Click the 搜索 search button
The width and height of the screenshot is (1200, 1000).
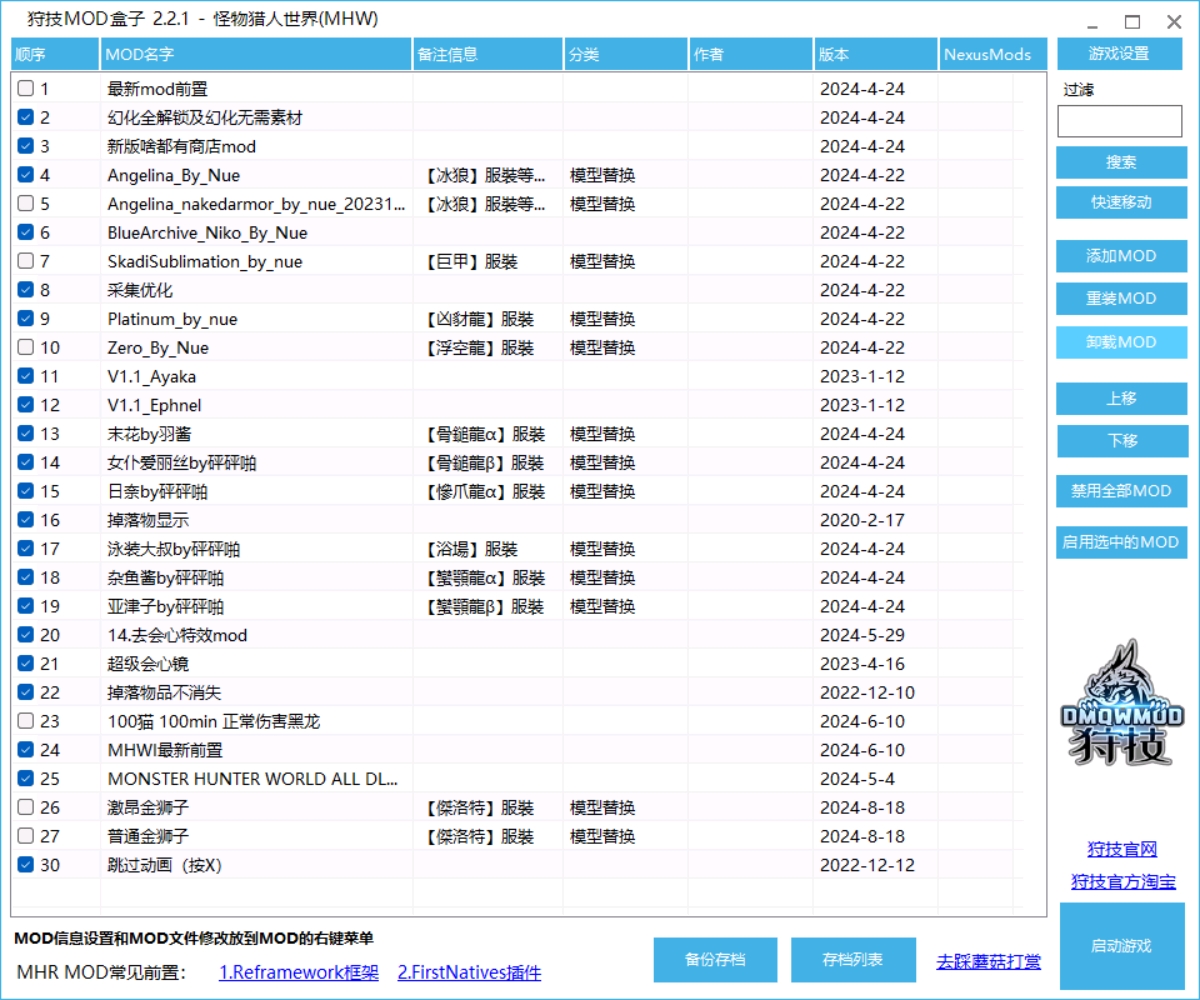coord(1122,162)
